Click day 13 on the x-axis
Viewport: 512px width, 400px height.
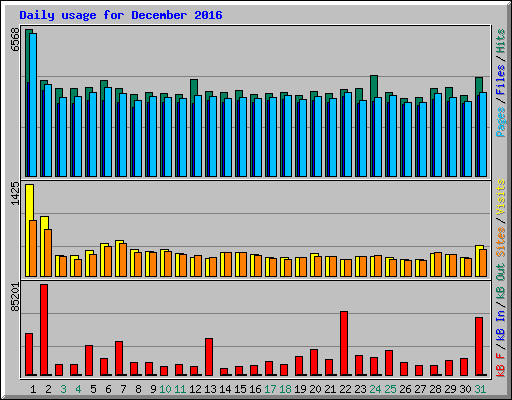tap(210, 389)
